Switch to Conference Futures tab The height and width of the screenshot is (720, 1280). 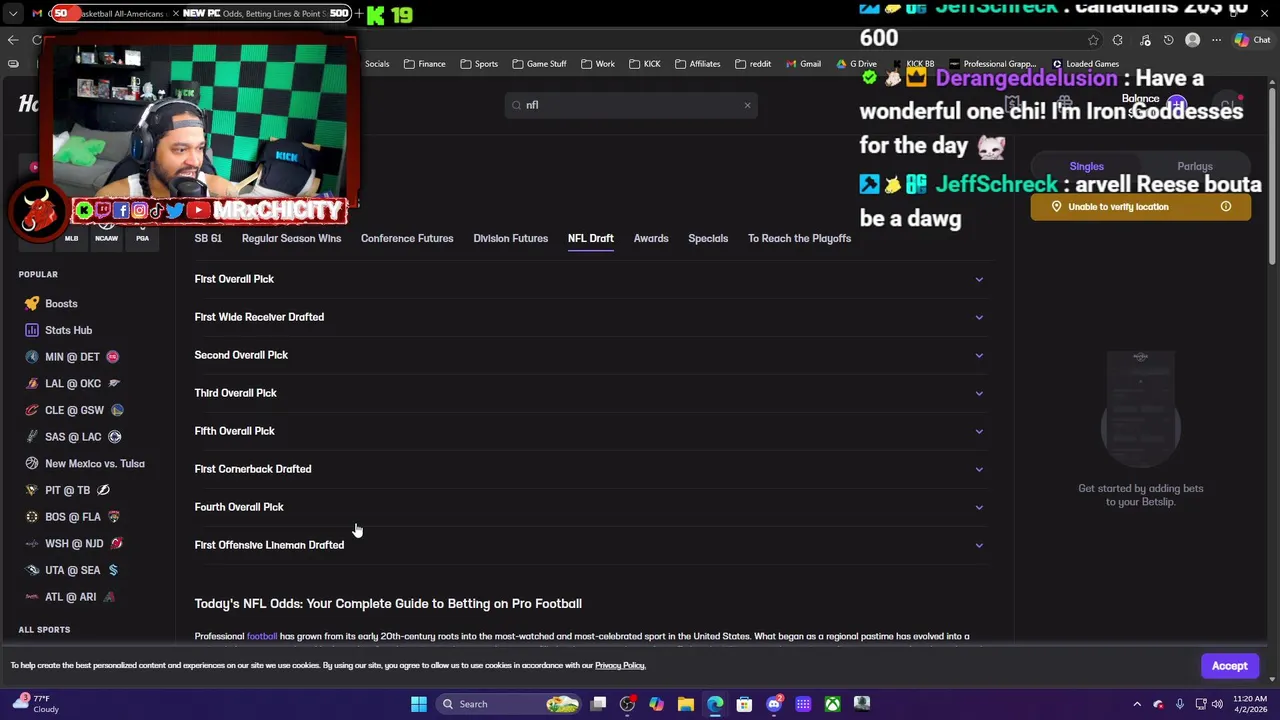[407, 238]
